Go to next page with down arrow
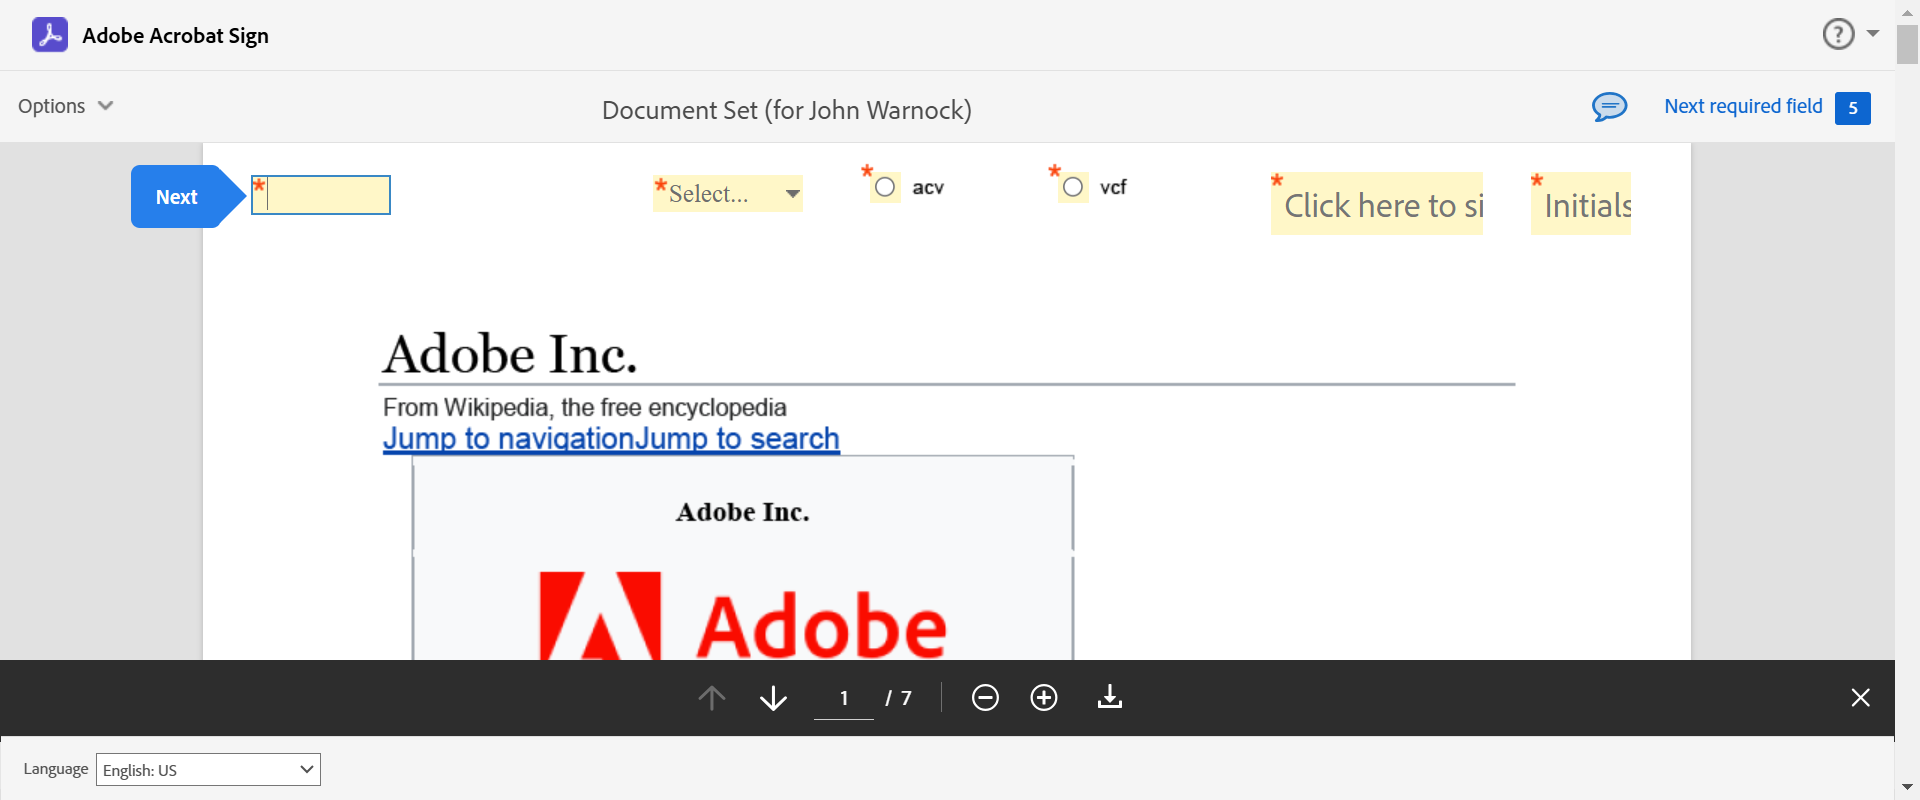Image resolution: width=1920 pixels, height=800 pixels. (773, 697)
